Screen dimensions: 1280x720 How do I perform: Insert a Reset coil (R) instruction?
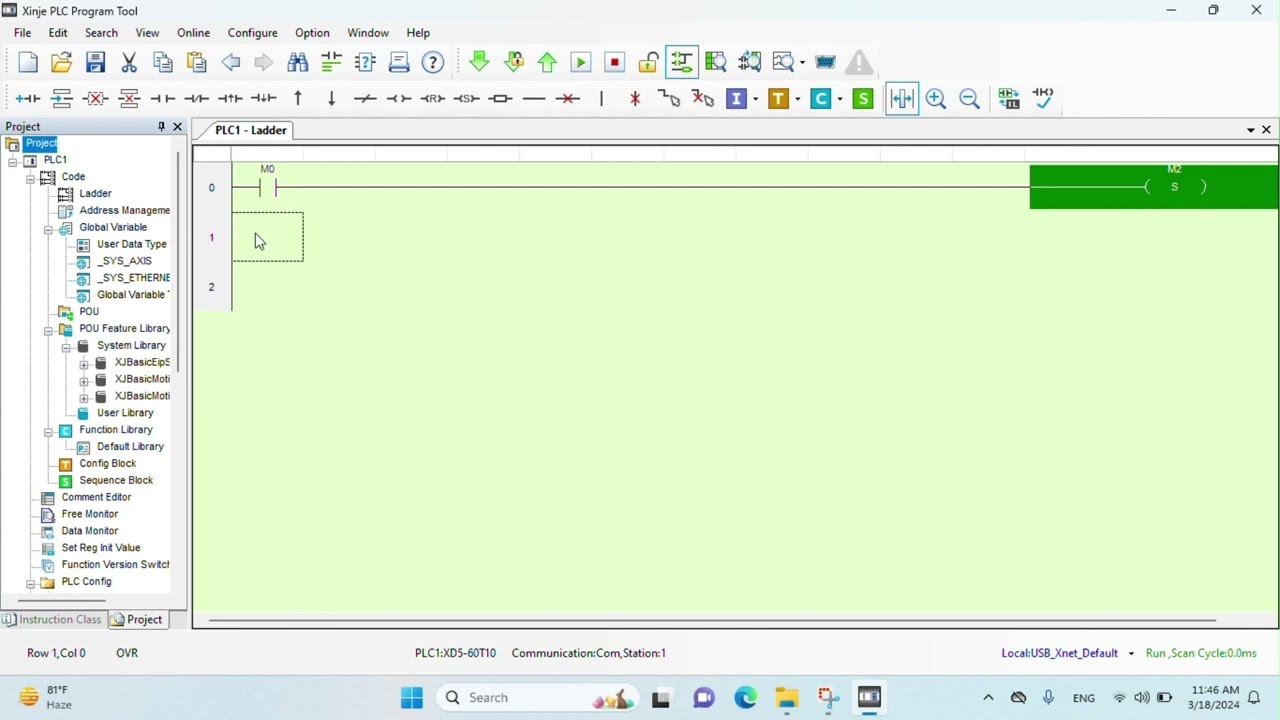click(x=433, y=98)
